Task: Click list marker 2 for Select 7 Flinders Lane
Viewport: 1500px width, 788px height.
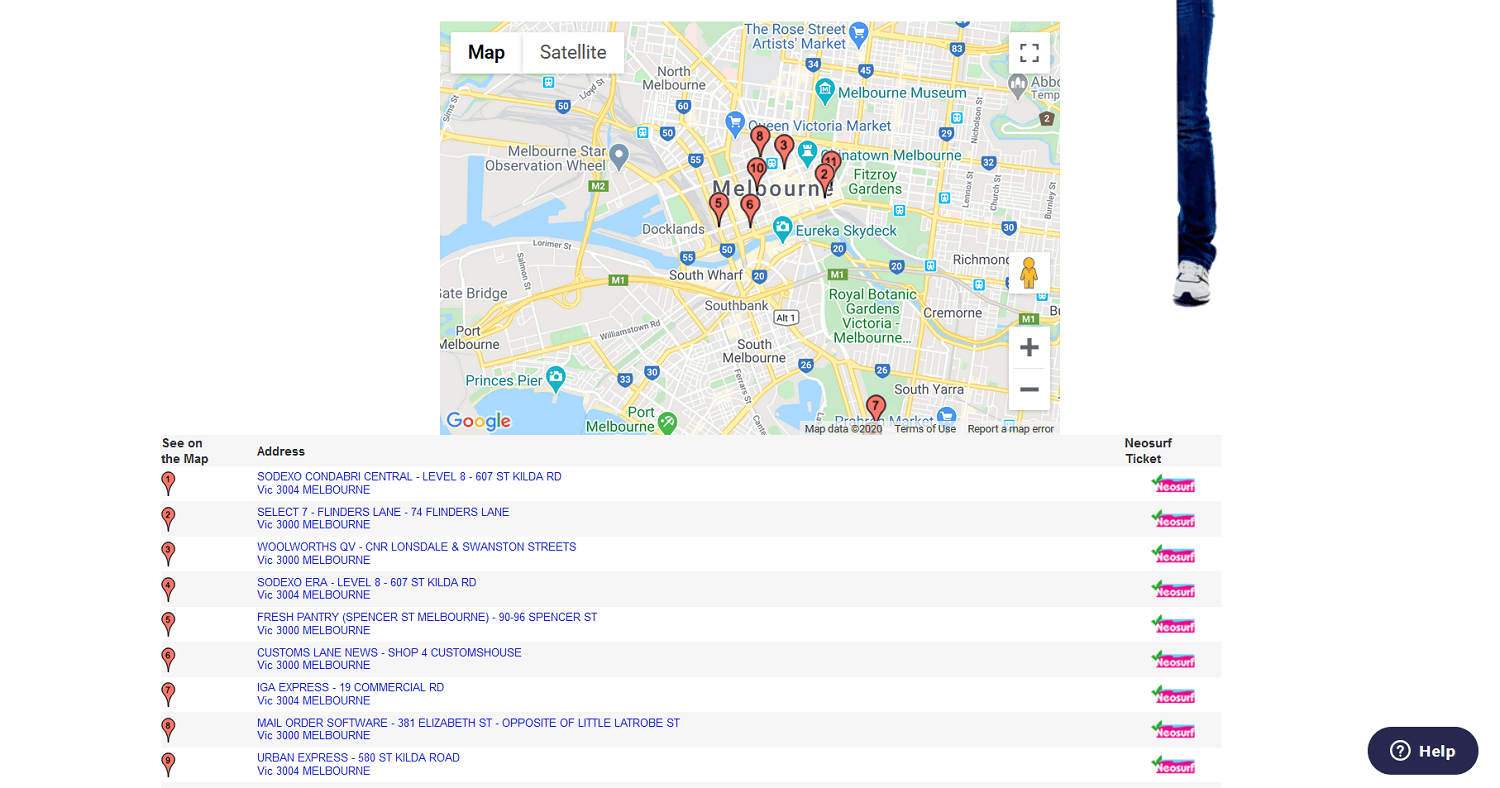Action: [168, 519]
